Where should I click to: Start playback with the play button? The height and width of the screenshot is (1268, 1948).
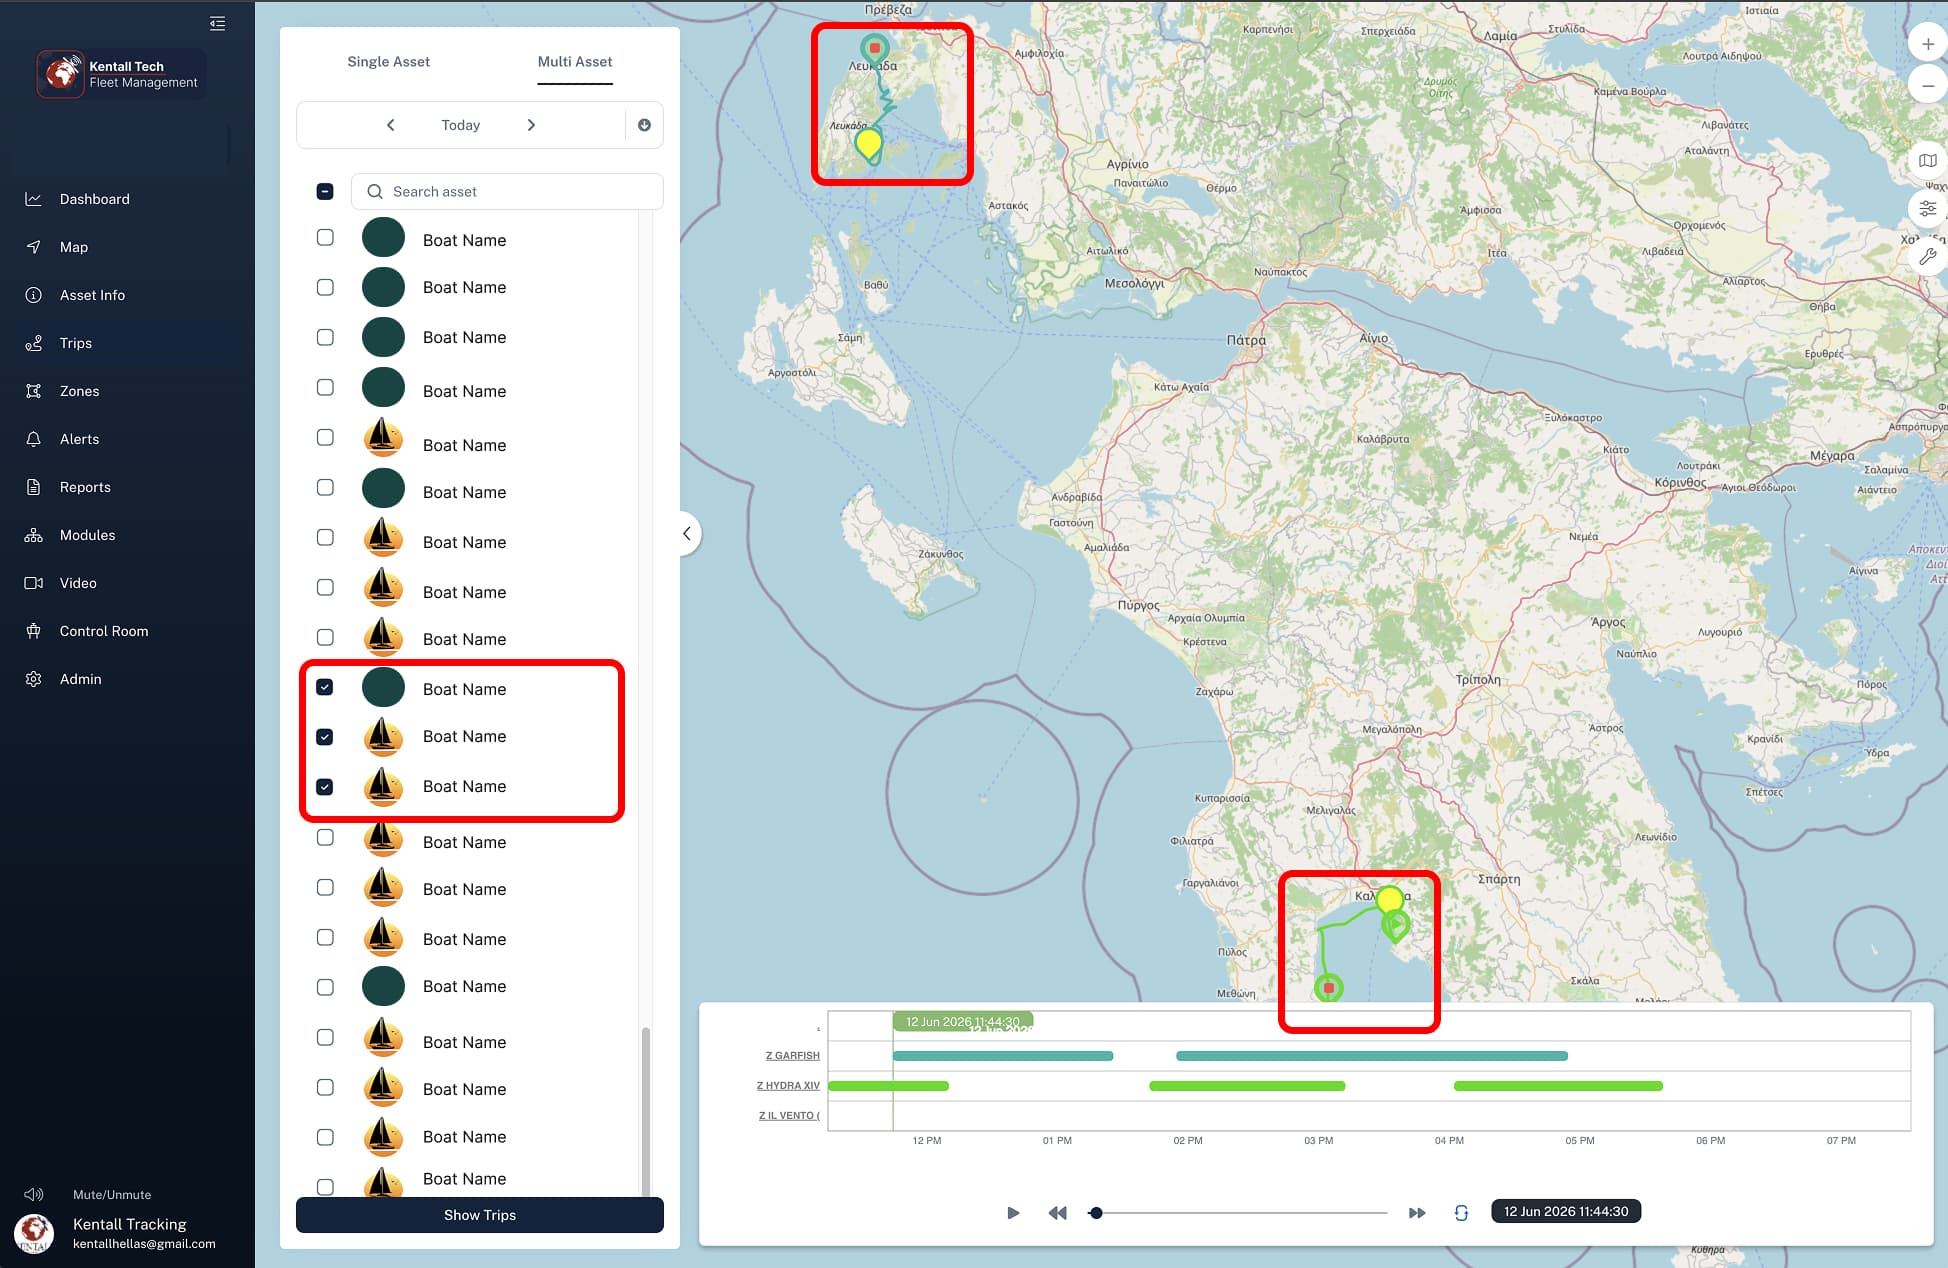point(1013,1213)
